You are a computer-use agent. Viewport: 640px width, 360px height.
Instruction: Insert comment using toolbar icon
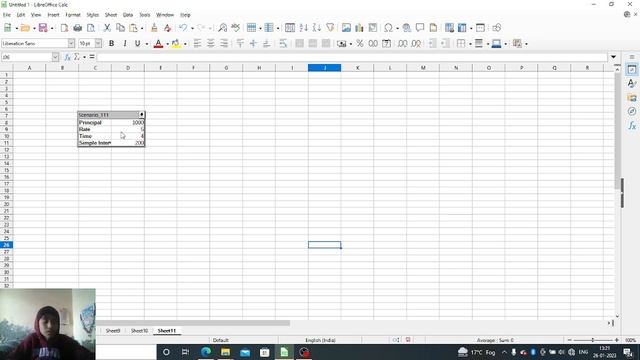pyautogui.click(x=420, y=28)
